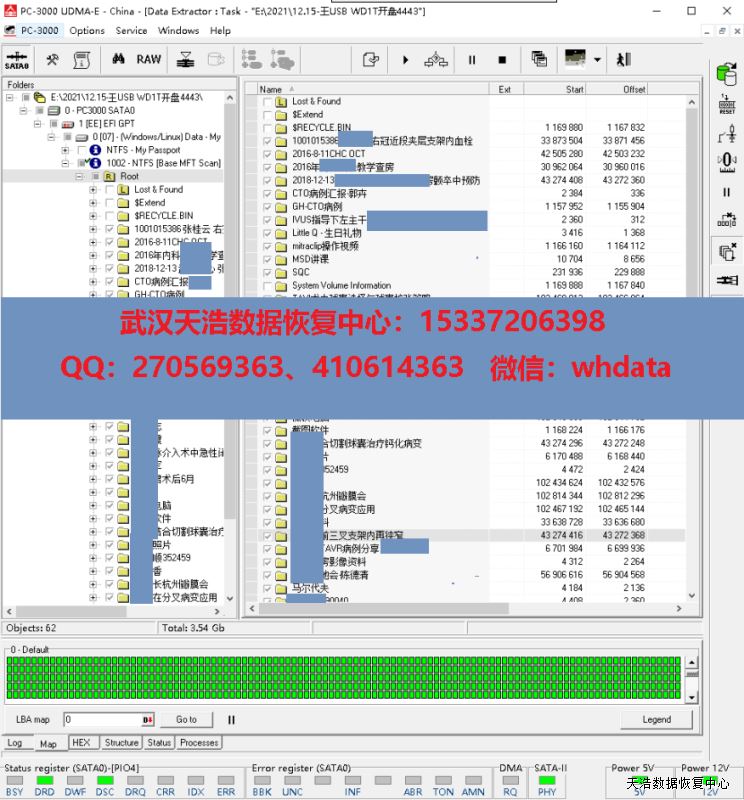Expand the $RECYCLE.BIN tree folder
Image resolution: width=744 pixels, height=800 pixels.
(x=93, y=215)
